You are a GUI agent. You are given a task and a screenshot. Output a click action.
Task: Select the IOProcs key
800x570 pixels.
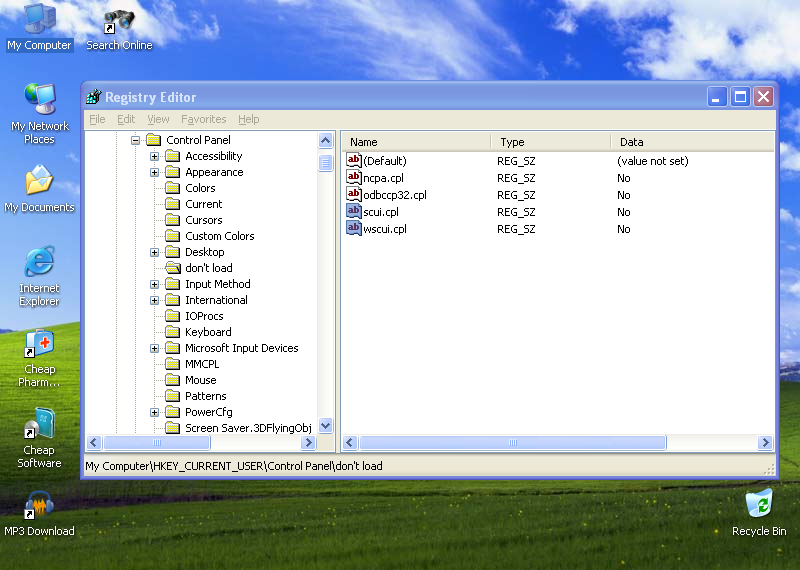coord(204,316)
